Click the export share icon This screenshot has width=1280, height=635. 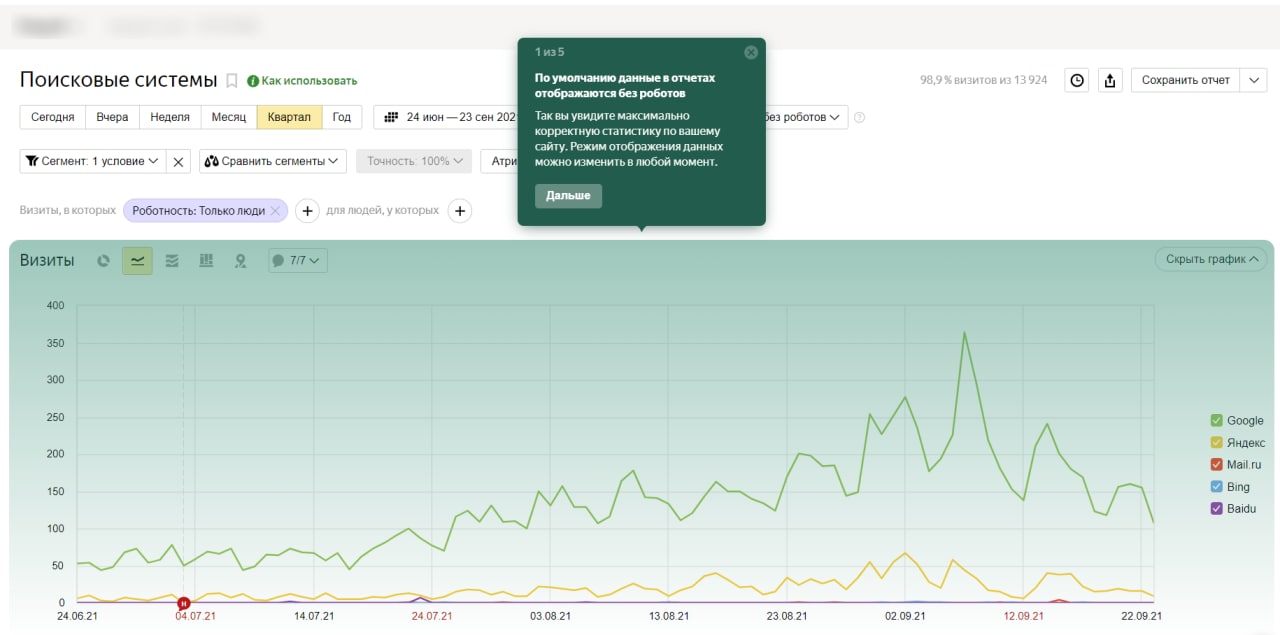coord(1110,81)
